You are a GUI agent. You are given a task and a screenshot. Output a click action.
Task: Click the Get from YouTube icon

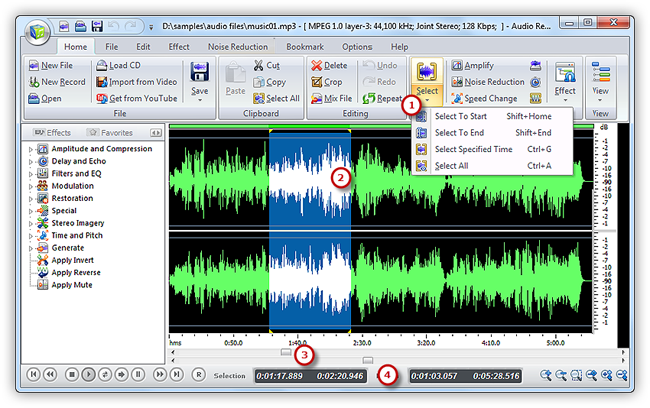pos(102,98)
